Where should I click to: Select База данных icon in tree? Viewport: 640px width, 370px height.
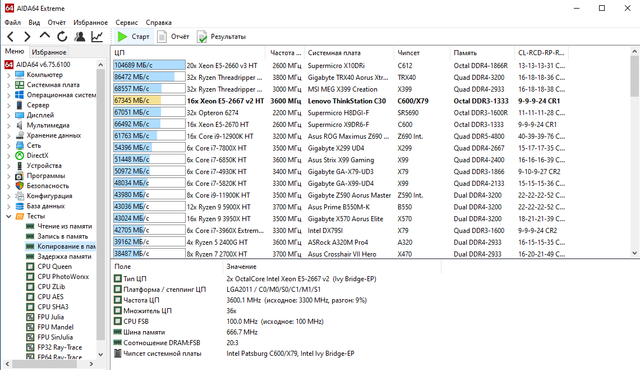pyautogui.click(x=20, y=206)
